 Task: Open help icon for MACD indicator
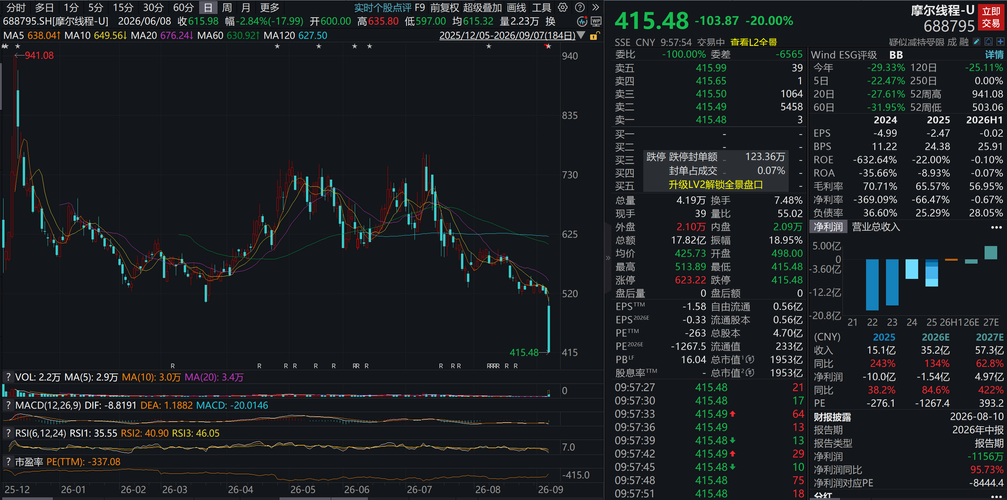point(8,406)
